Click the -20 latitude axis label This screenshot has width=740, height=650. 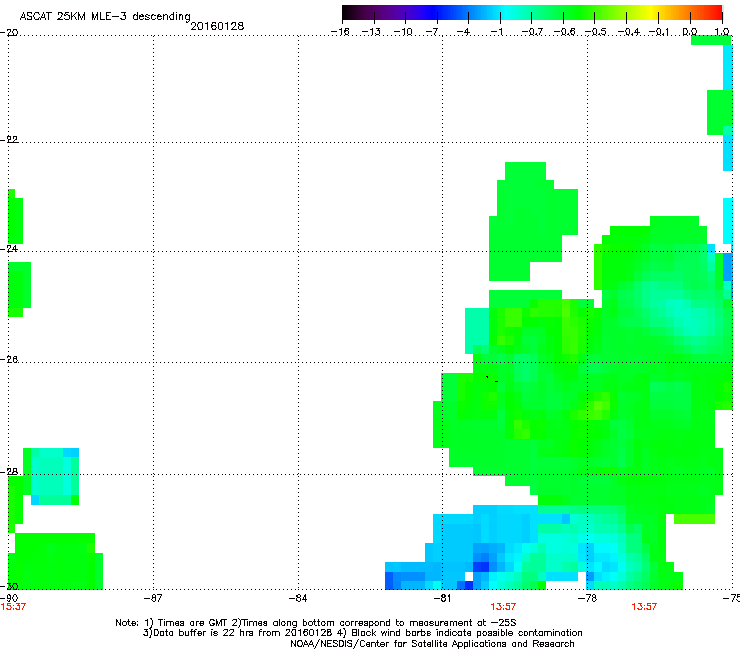(9, 33)
